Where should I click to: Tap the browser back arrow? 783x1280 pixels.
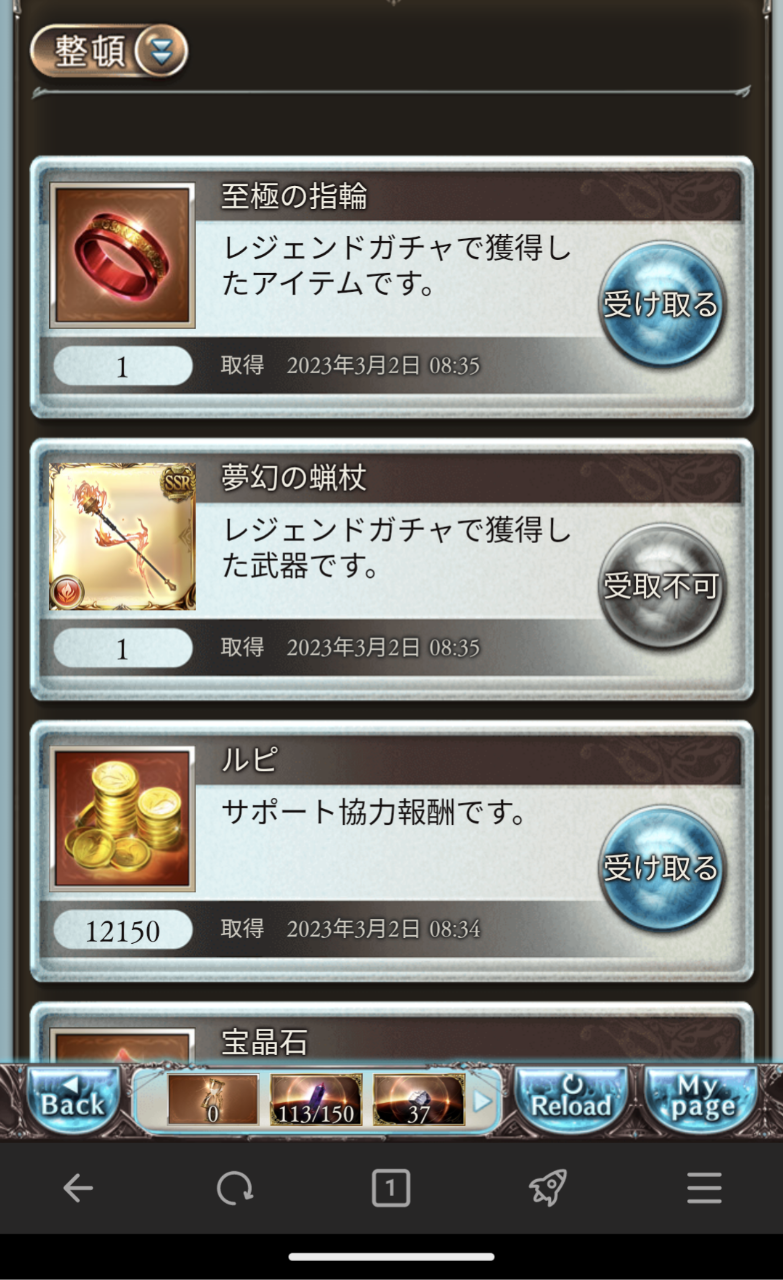point(78,1188)
